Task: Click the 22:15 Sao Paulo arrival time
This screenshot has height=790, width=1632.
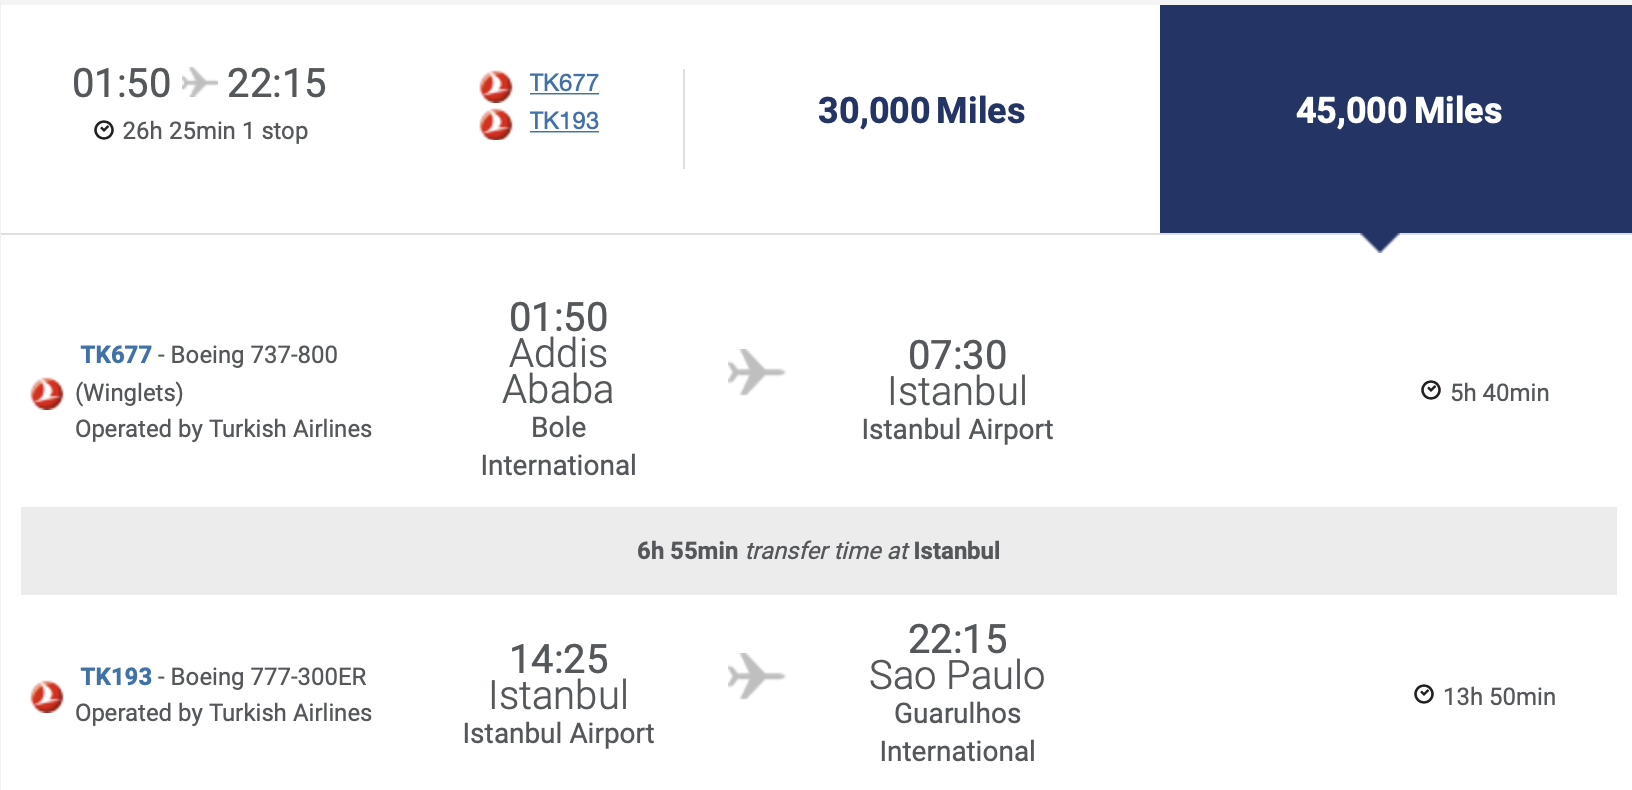Action: tap(957, 639)
